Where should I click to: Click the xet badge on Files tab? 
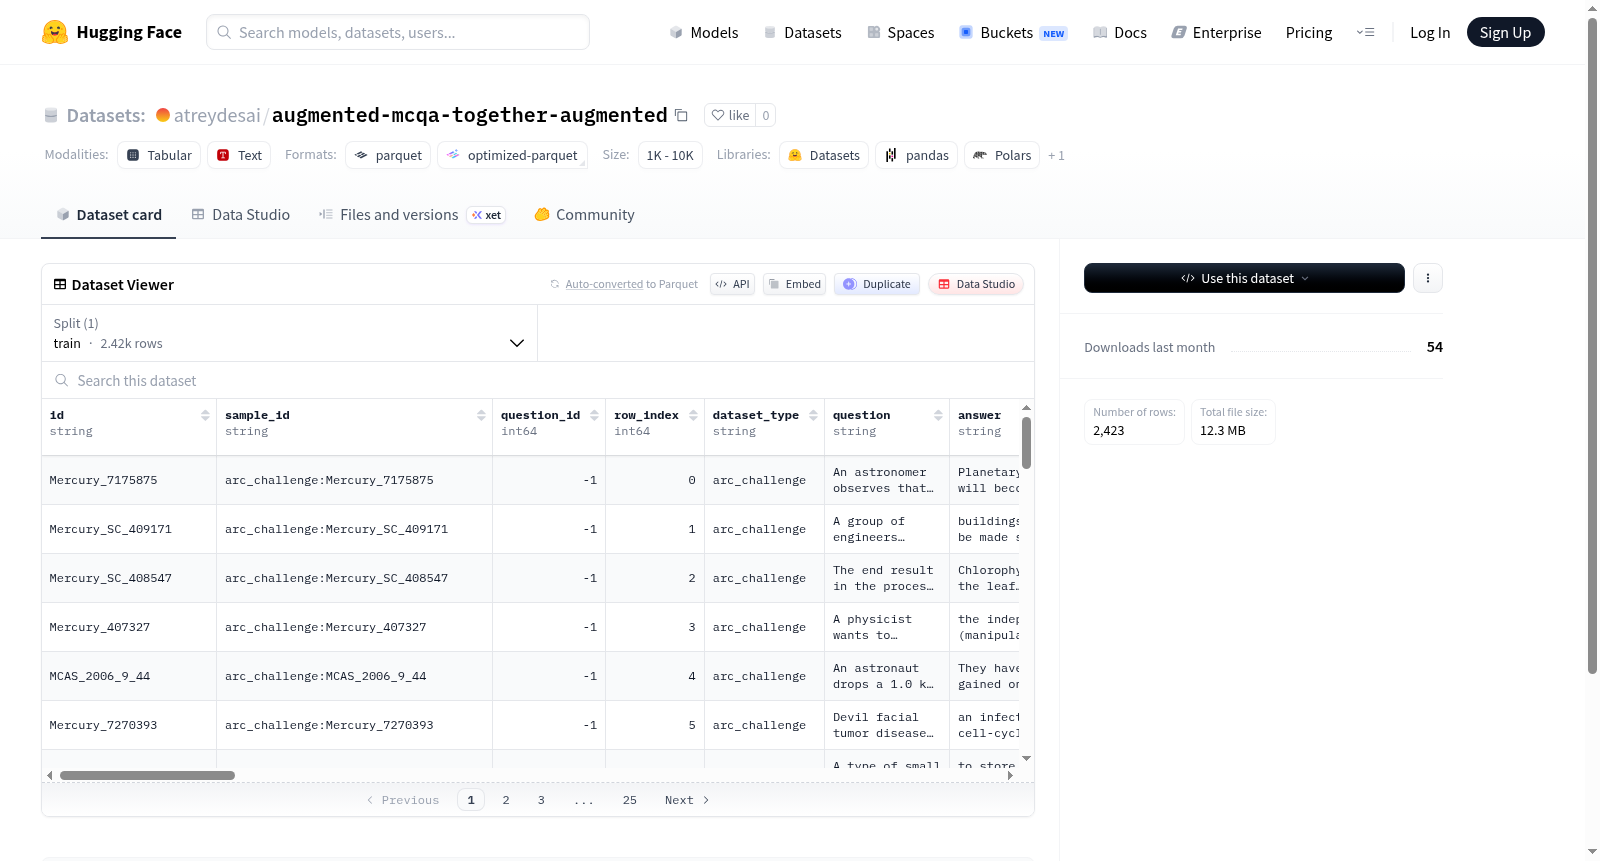coord(487,215)
